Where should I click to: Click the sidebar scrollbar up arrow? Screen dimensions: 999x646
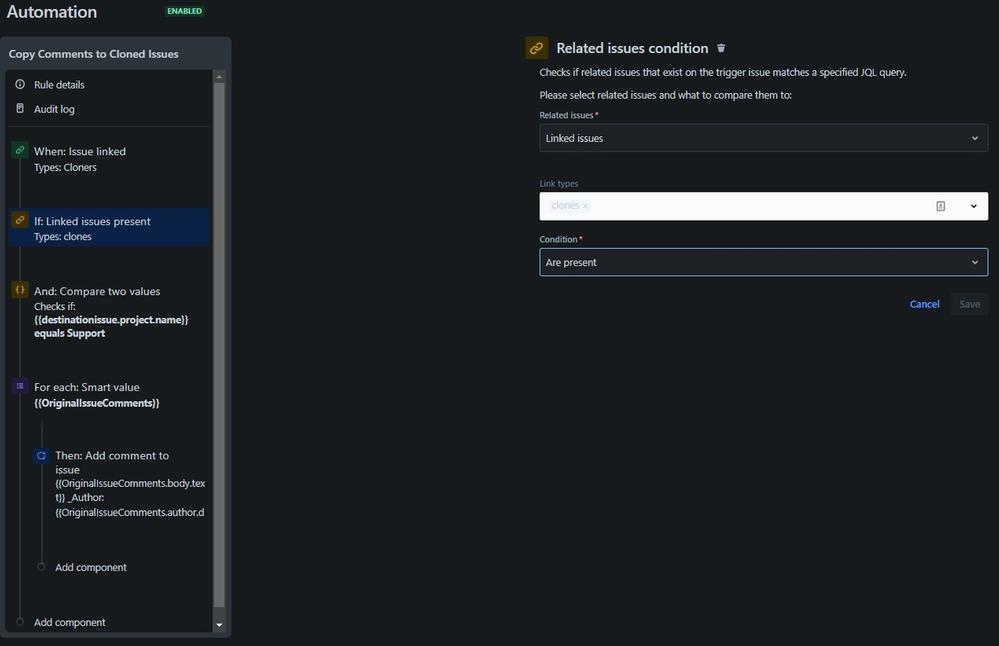(219, 77)
